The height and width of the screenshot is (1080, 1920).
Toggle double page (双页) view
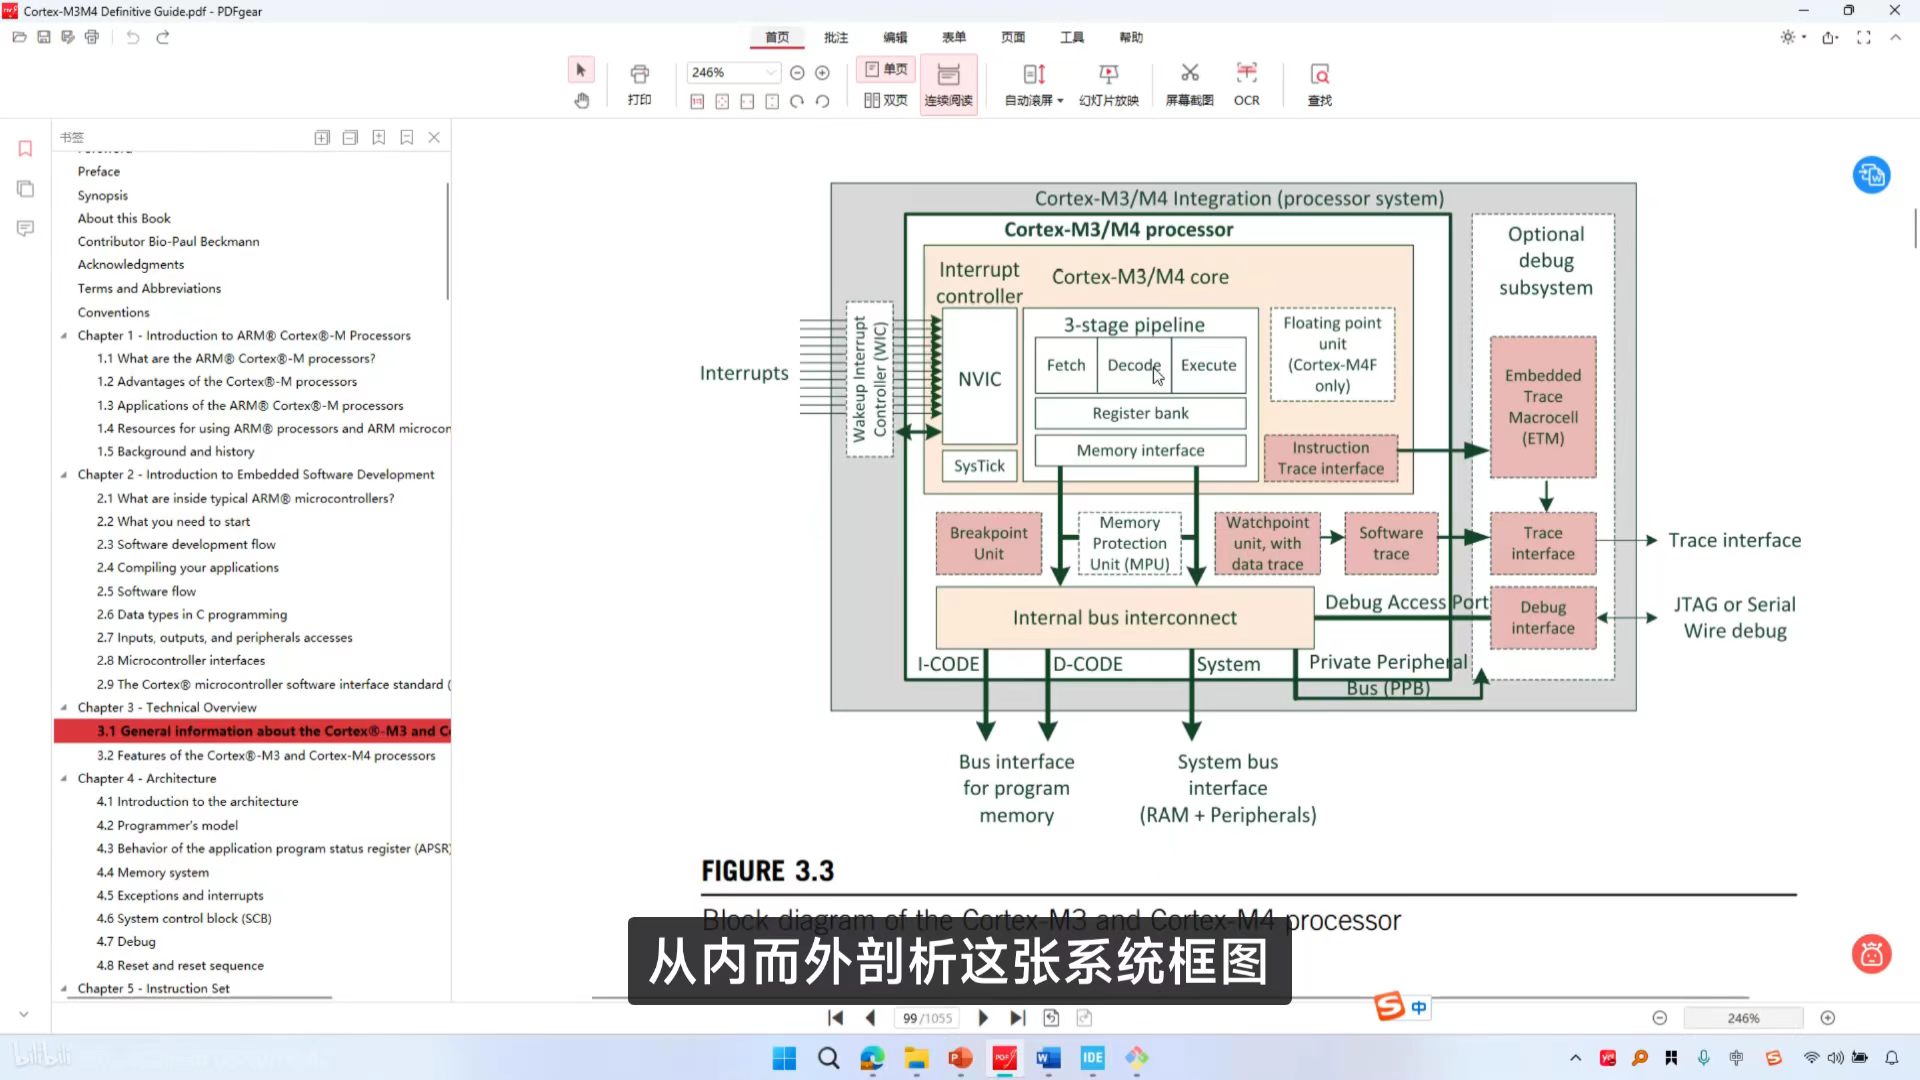[886, 100]
